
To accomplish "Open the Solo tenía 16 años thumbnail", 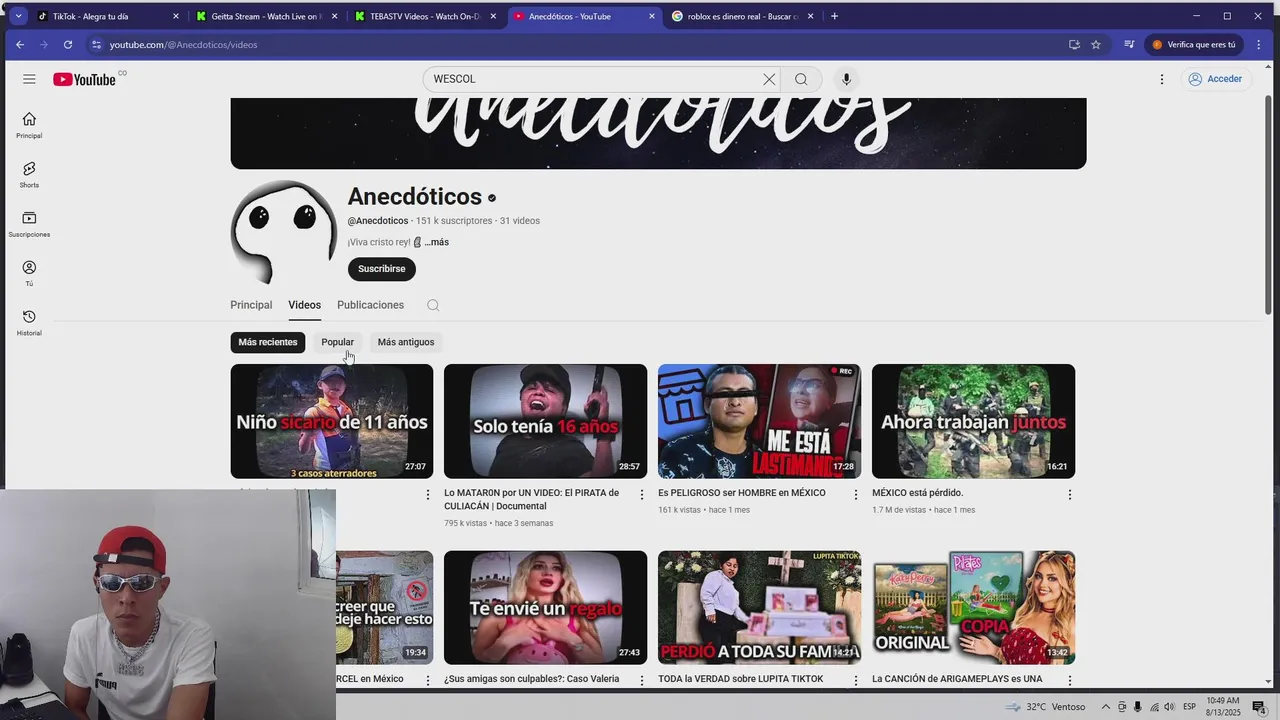I will pyautogui.click(x=546, y=421).
